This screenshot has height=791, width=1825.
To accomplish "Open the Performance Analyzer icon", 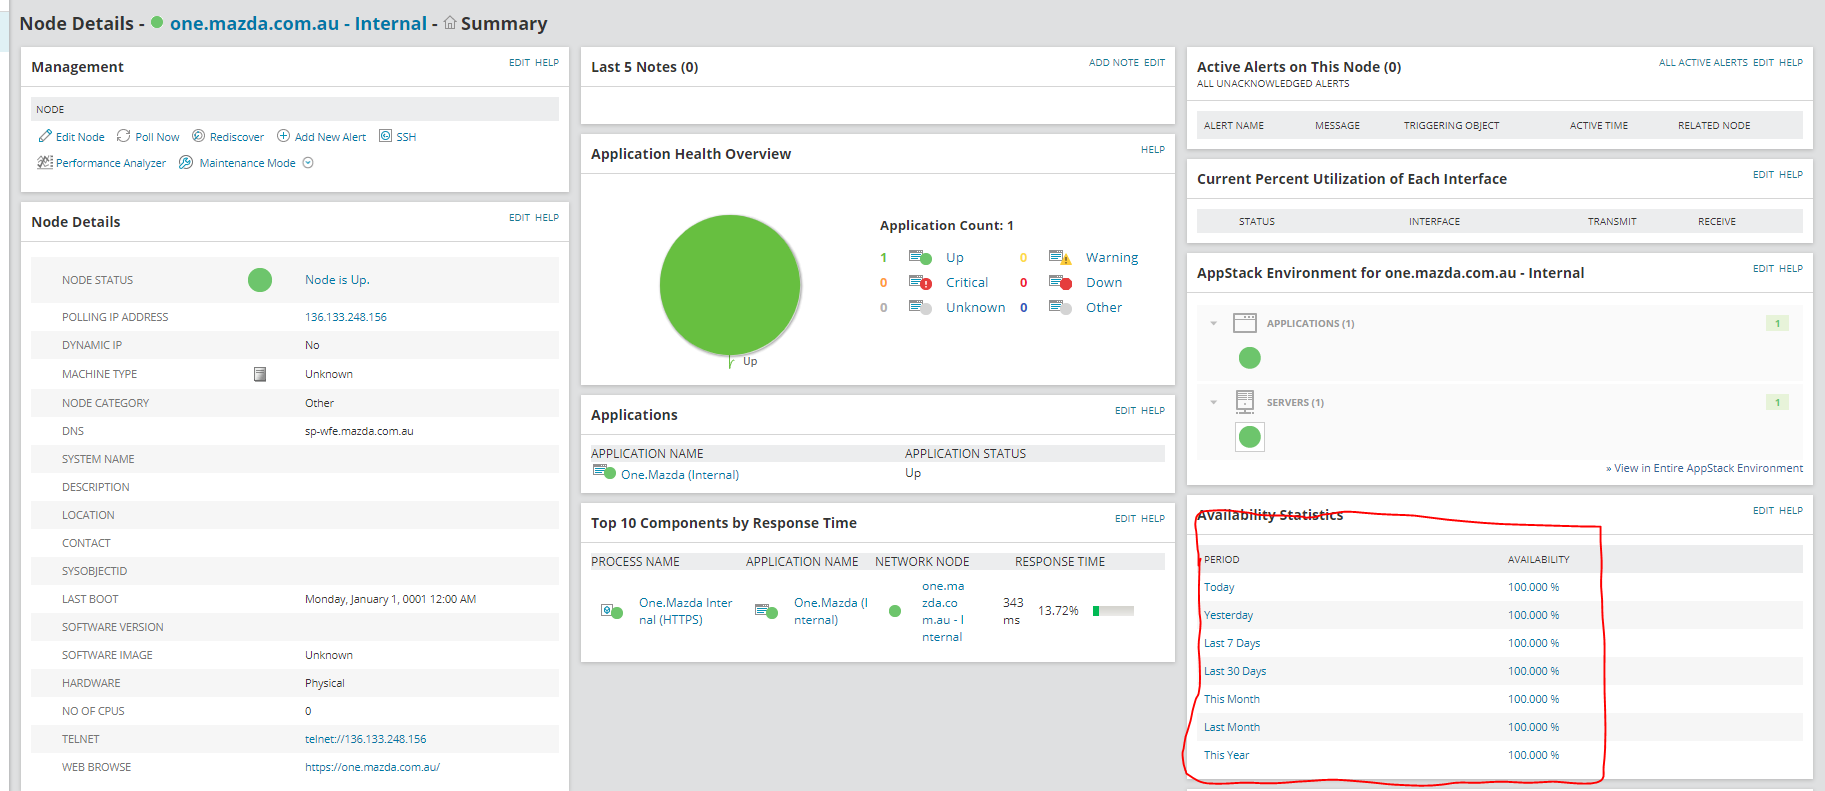I will [45, 162].
